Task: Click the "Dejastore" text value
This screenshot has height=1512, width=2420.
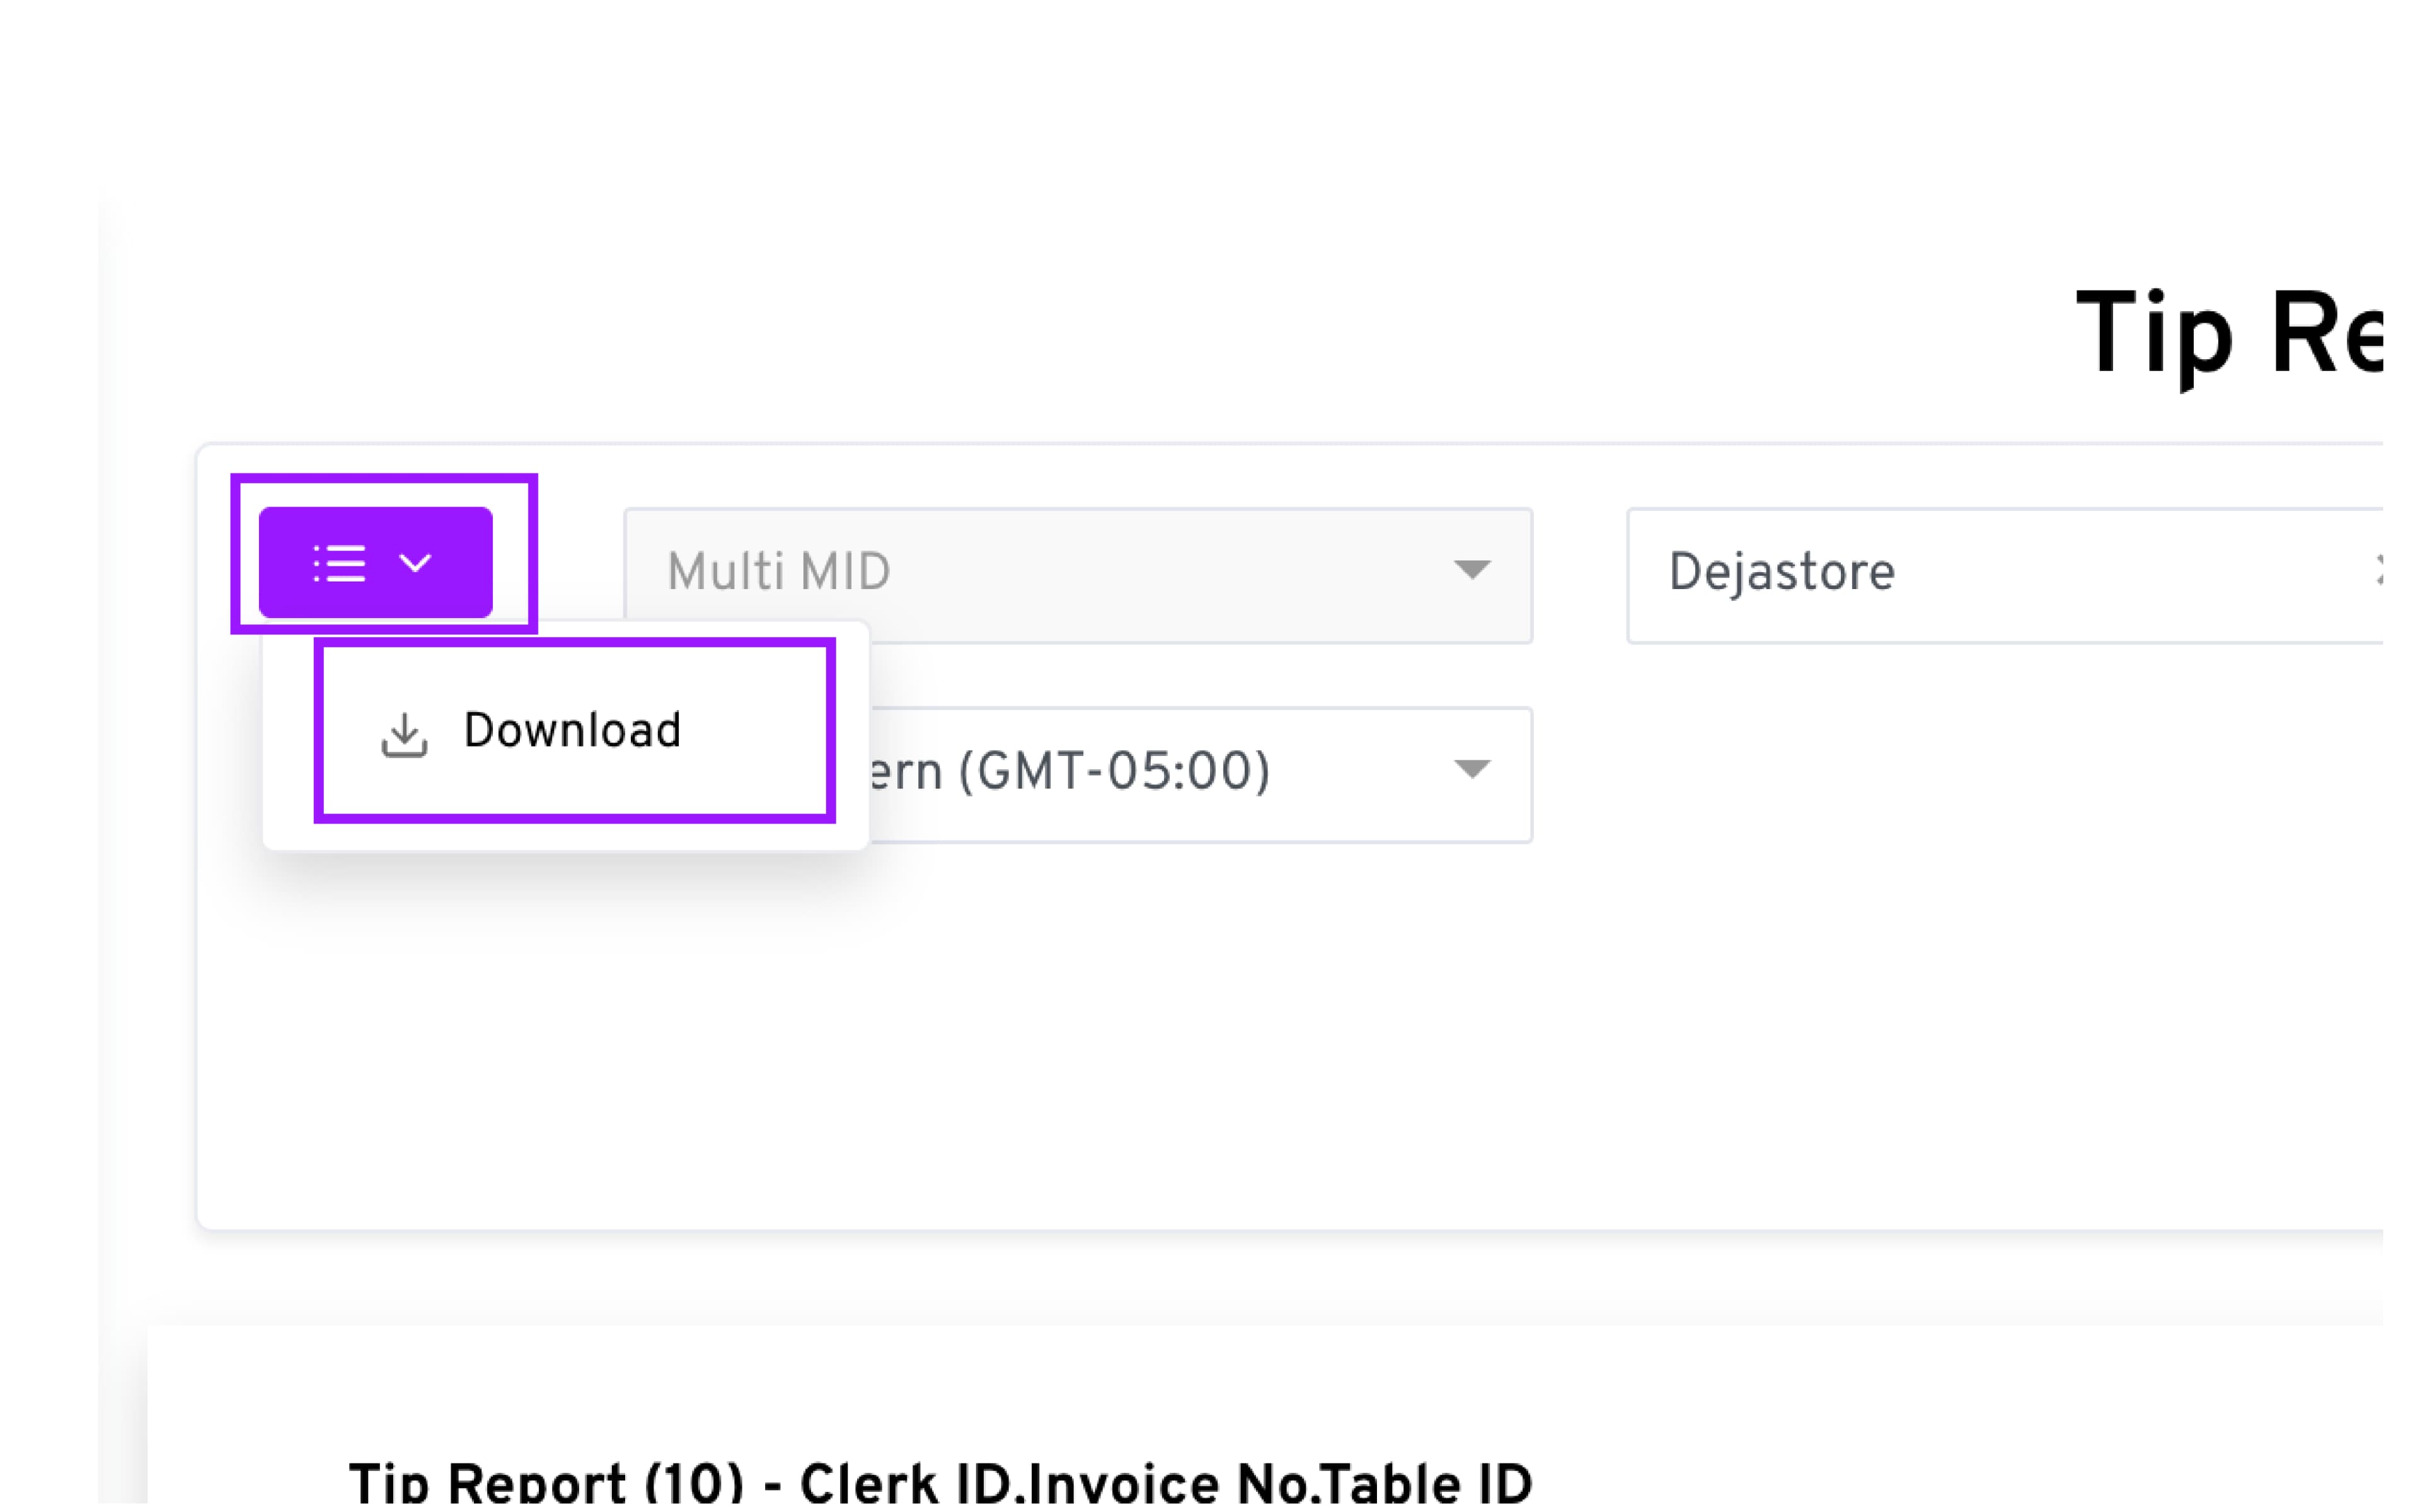Action: point(1781,572)
